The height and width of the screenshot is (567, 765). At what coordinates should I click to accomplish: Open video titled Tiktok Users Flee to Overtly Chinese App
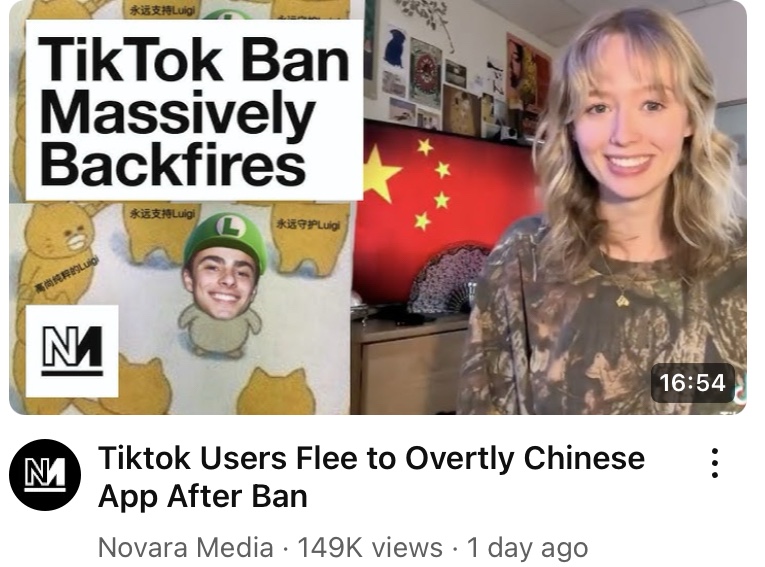371,477
